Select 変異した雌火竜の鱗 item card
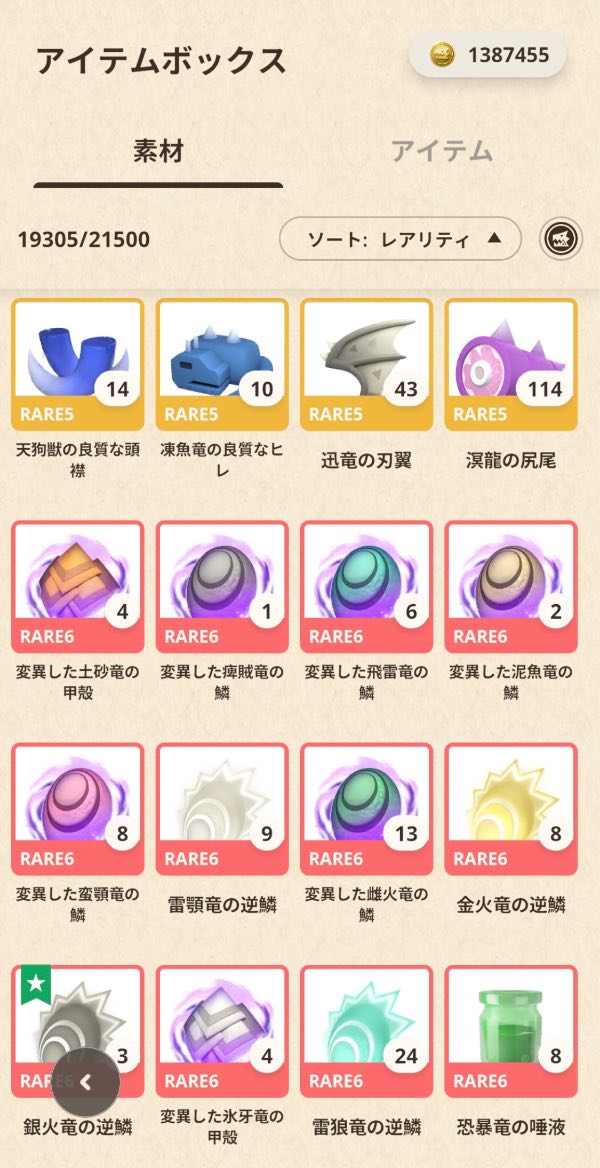This screenshot has height=1168, width=600. pyautogui.click(x=367, y=809)
